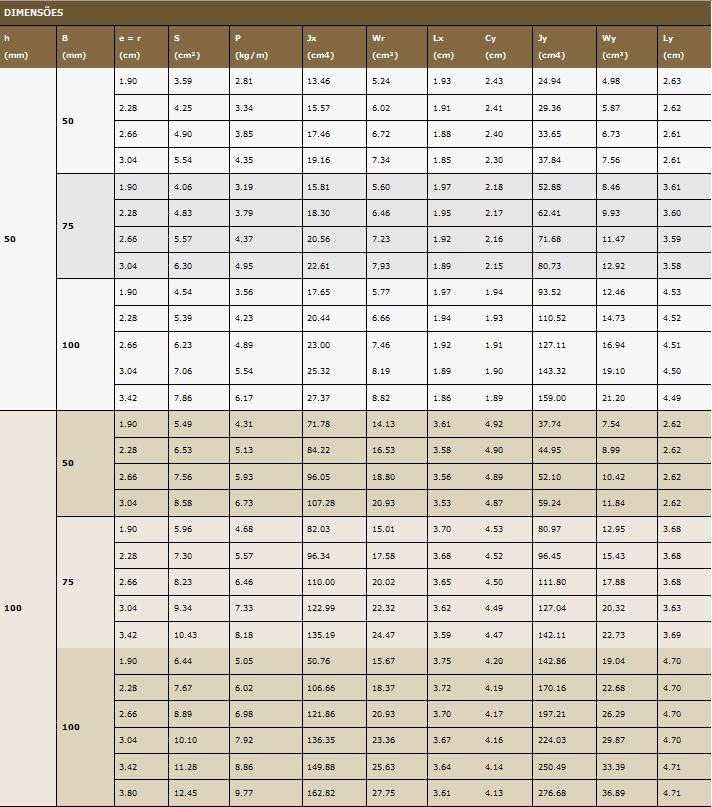Select the Wy value 36.89

click(x=614, y=793)
